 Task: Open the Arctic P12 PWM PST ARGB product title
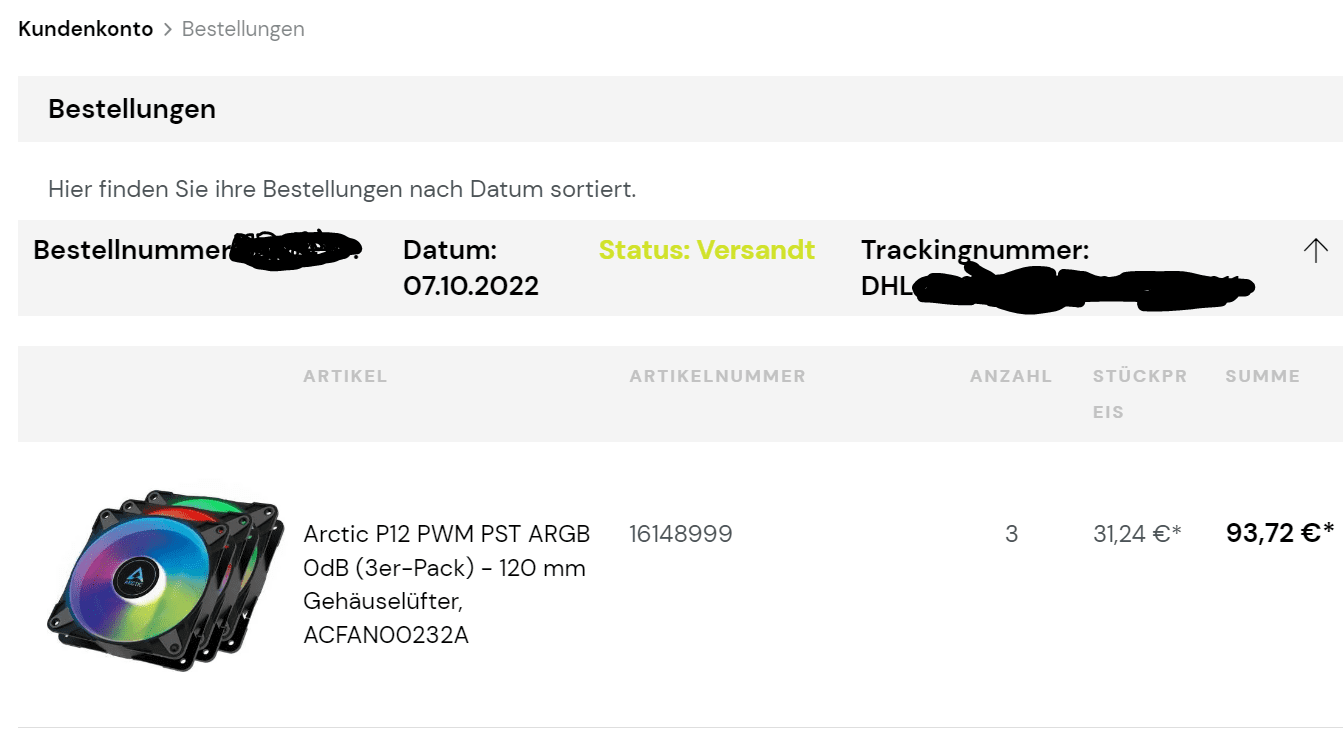447,584
